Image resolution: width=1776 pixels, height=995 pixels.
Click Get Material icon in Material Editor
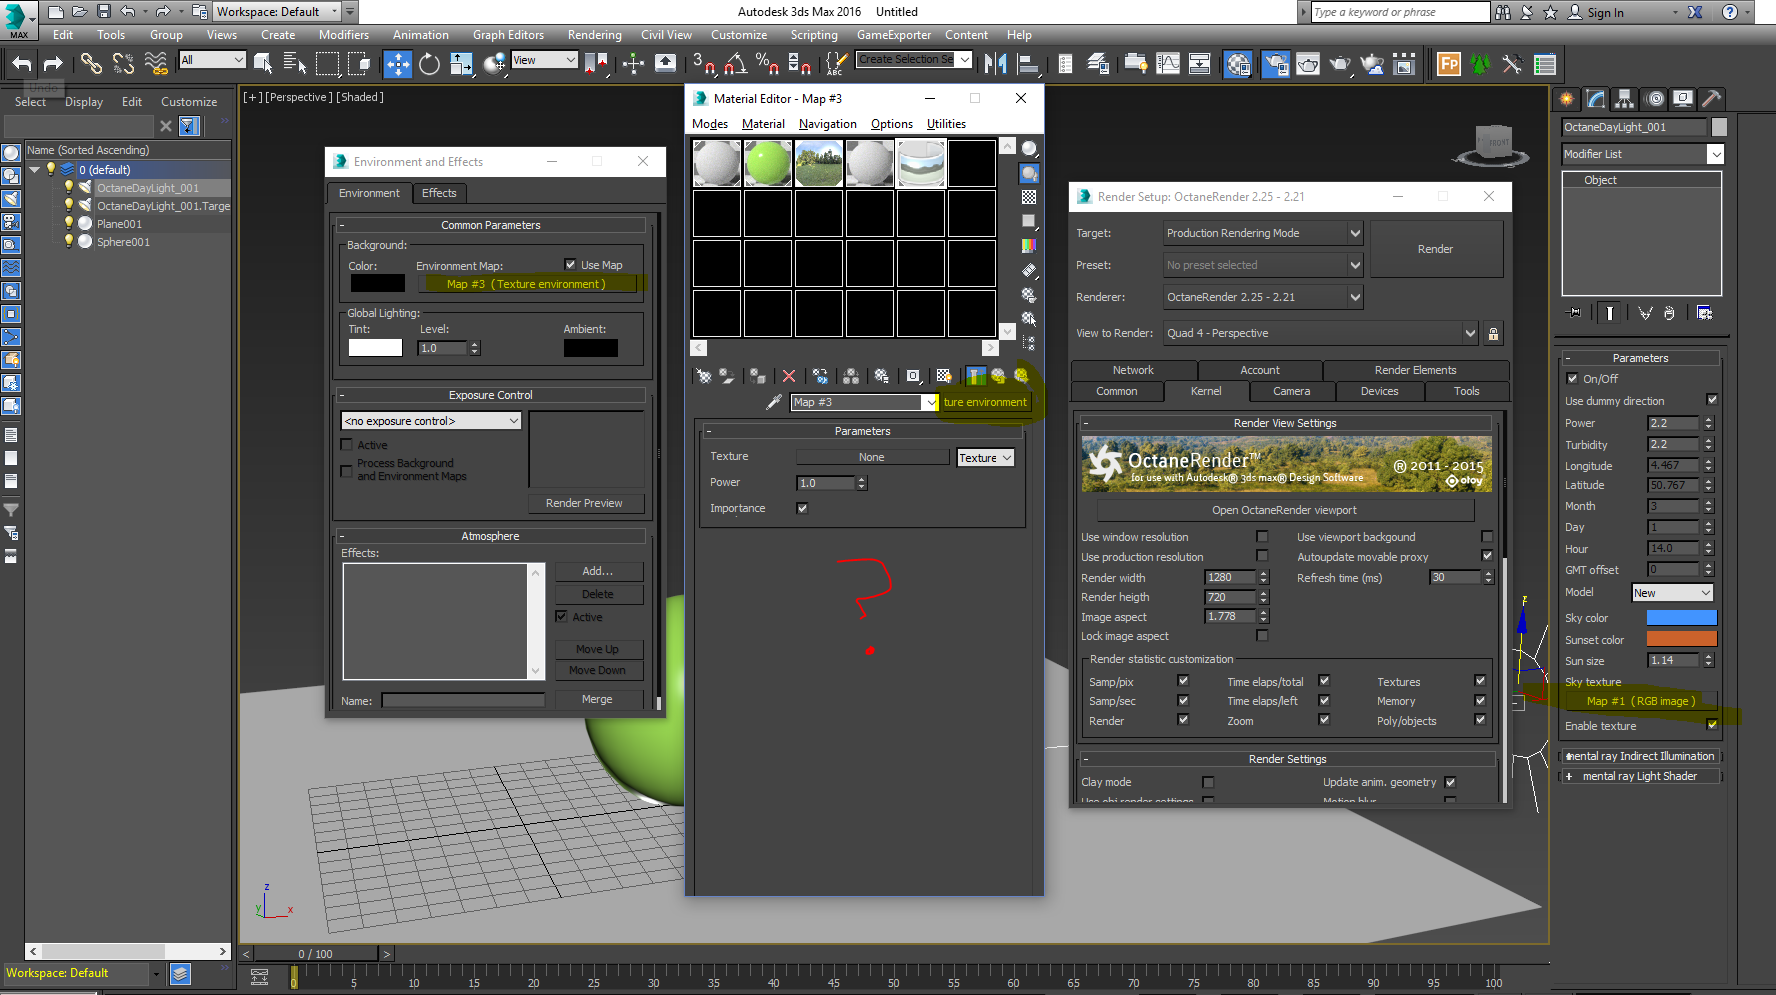click(x=704, y=376)
